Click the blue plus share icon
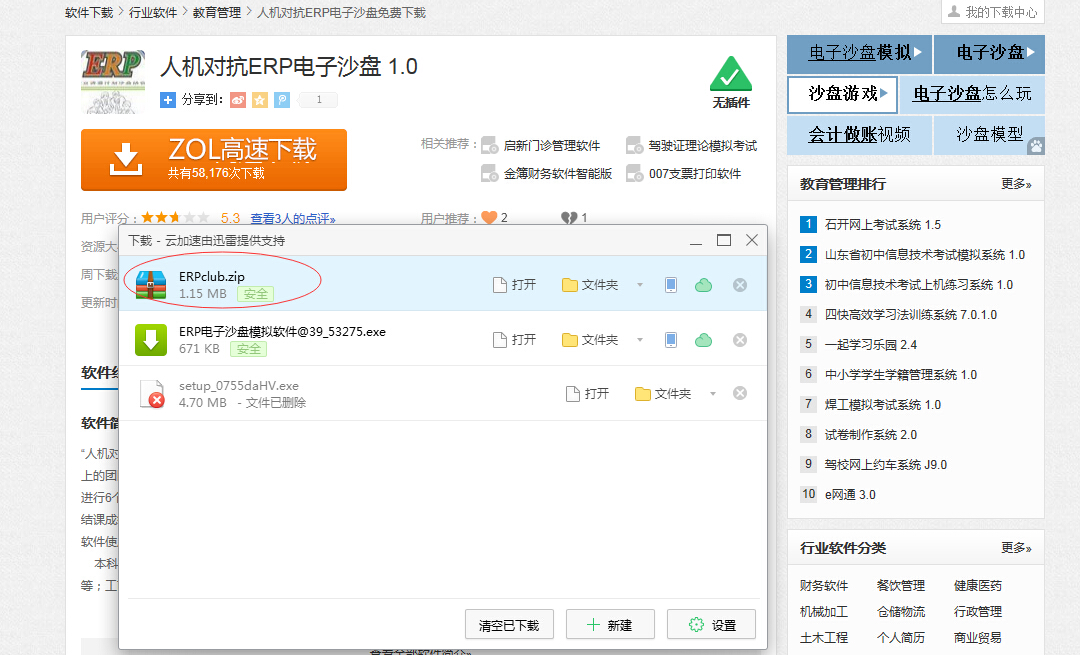Viewport: 1080px width, 655px height. coord(168,100)
